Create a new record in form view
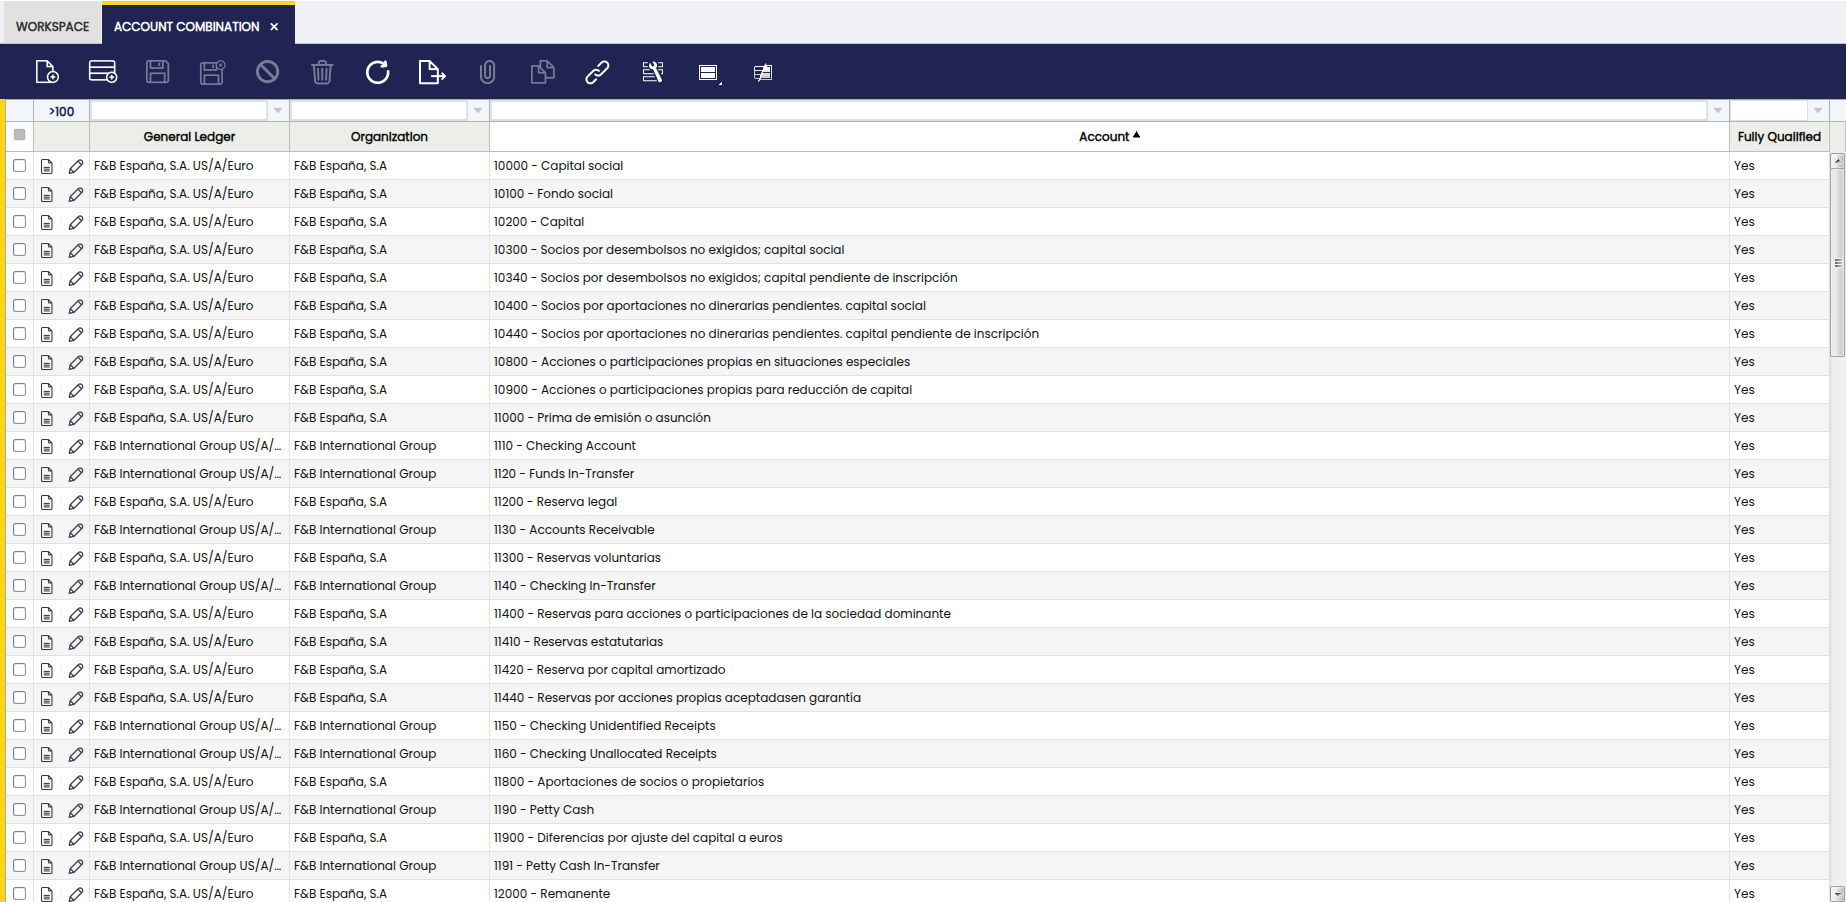Viewport: 1846px width, 902px height. pyautogui.click(x=47, y=72)
